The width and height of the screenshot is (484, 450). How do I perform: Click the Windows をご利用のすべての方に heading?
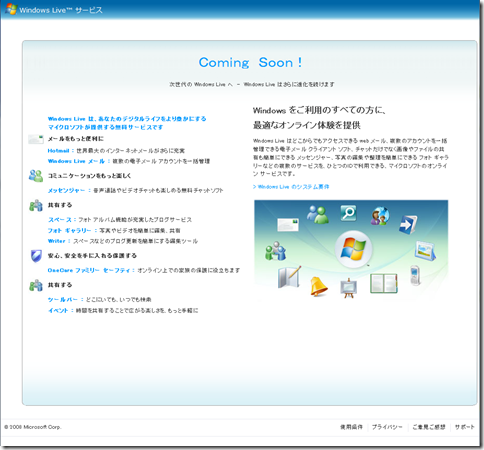[x=319, y=110]
